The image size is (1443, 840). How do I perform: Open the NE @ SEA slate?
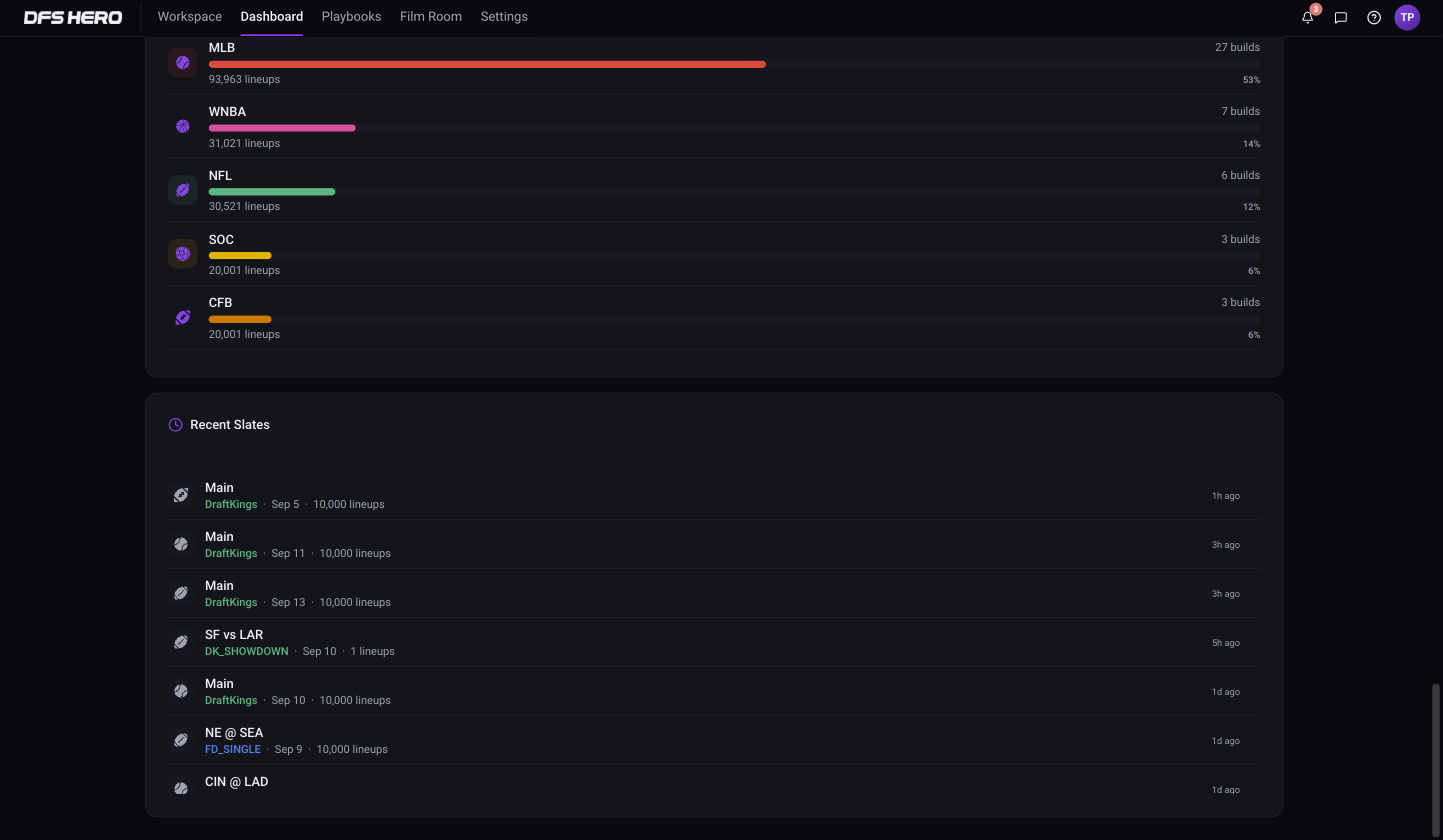[x=714, y=740]
